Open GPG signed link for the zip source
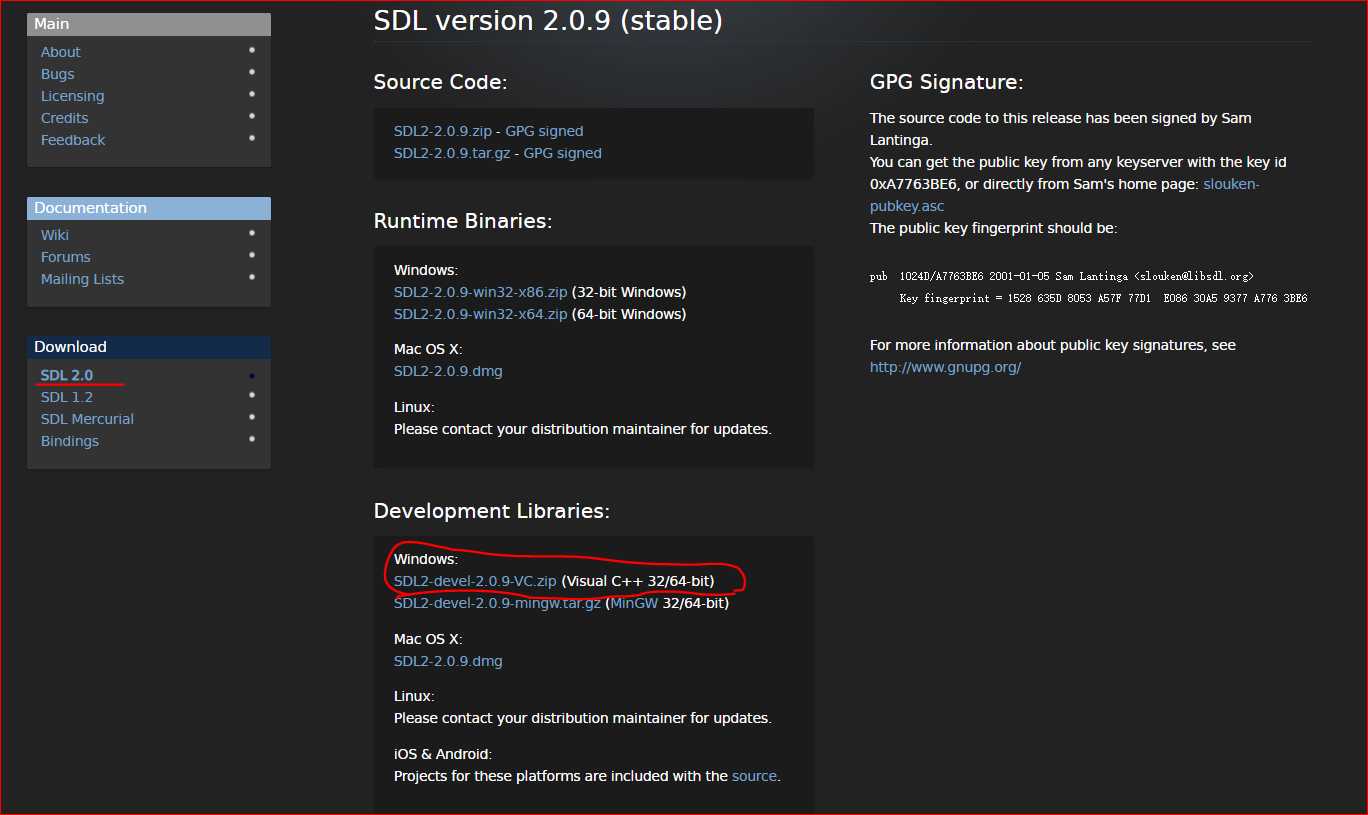 click(544, 131)
